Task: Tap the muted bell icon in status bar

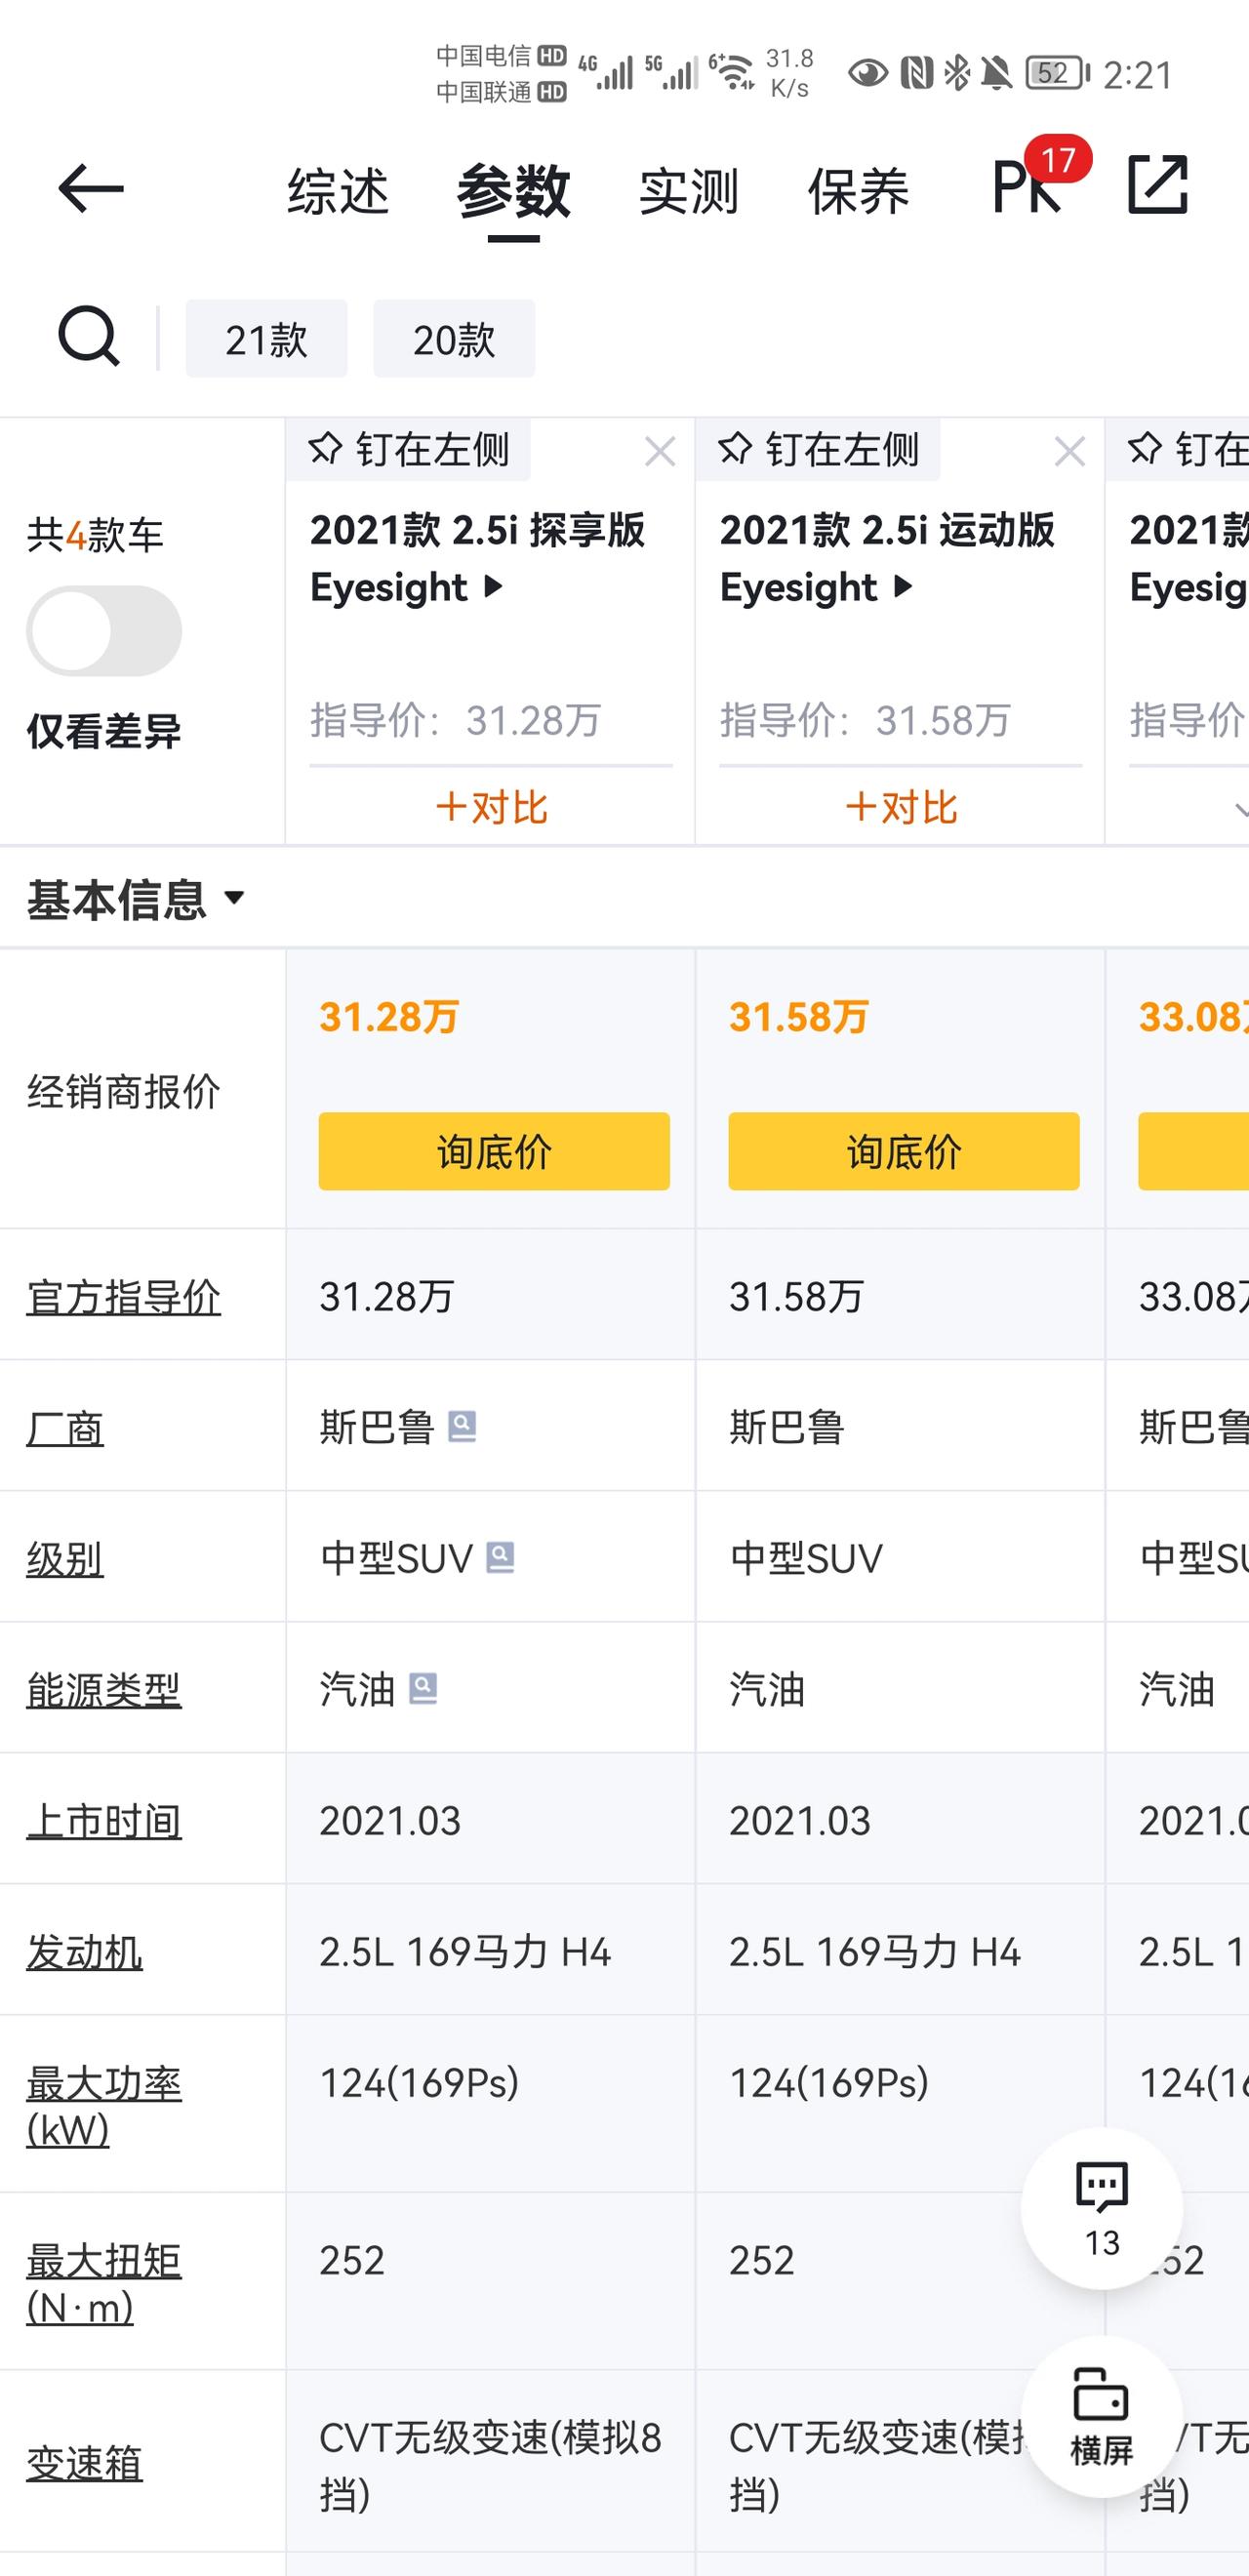Action: 996,73
